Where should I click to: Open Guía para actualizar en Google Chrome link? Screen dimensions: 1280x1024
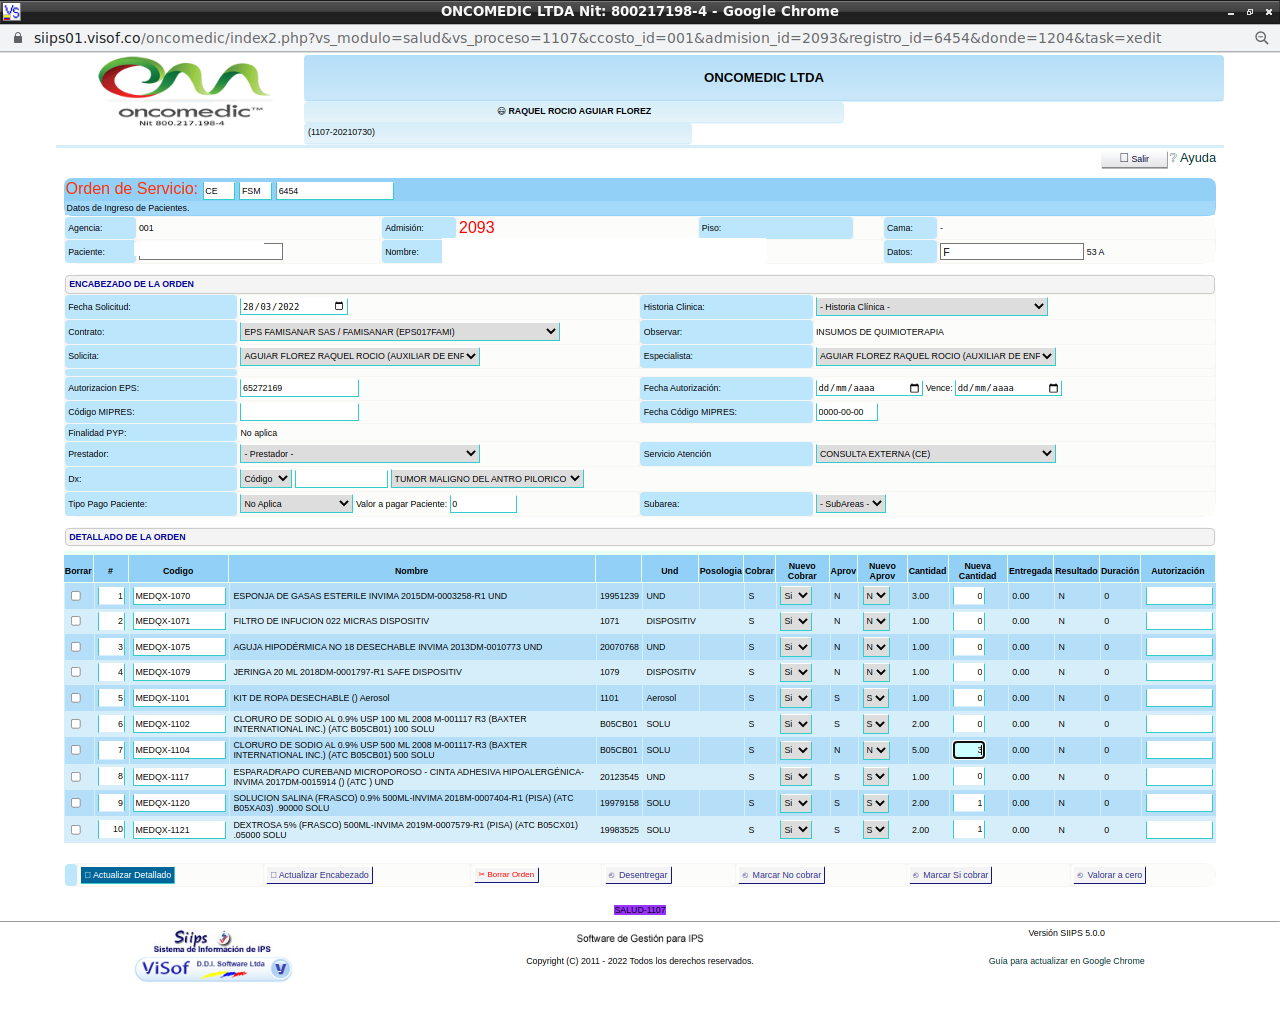point(1066,961)
